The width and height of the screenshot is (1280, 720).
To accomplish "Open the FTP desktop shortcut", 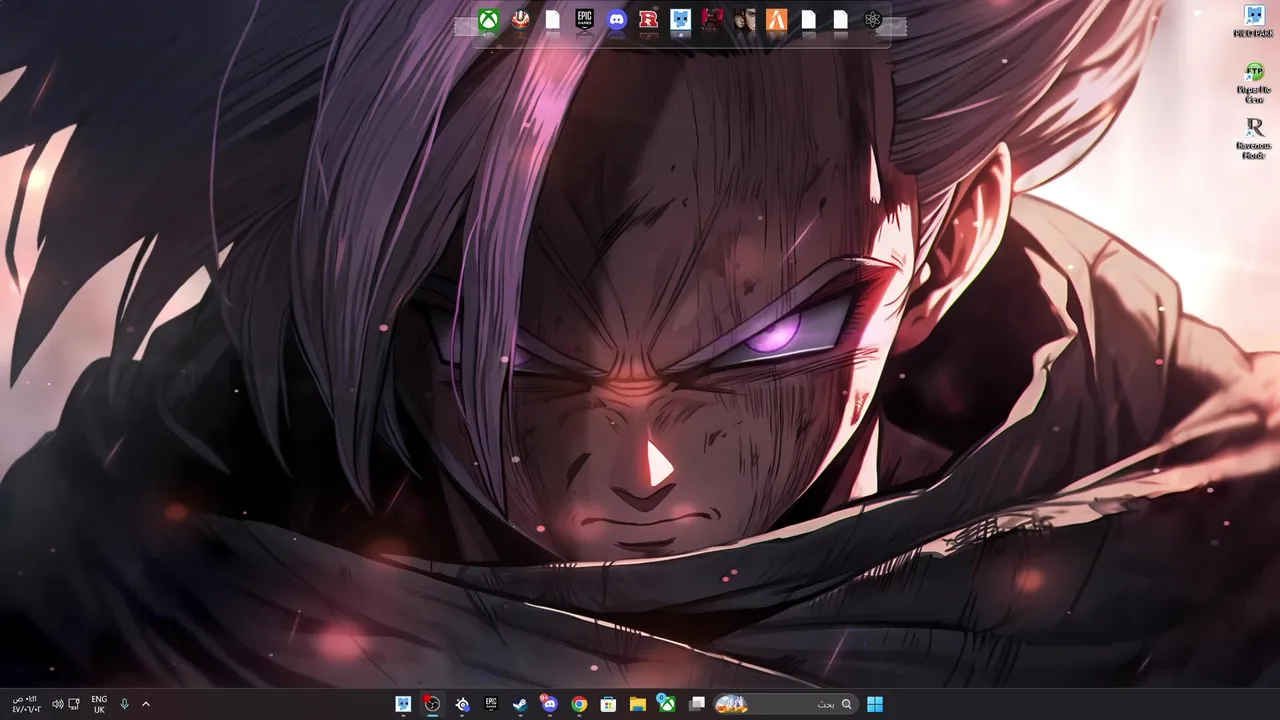I will 1254,83.
